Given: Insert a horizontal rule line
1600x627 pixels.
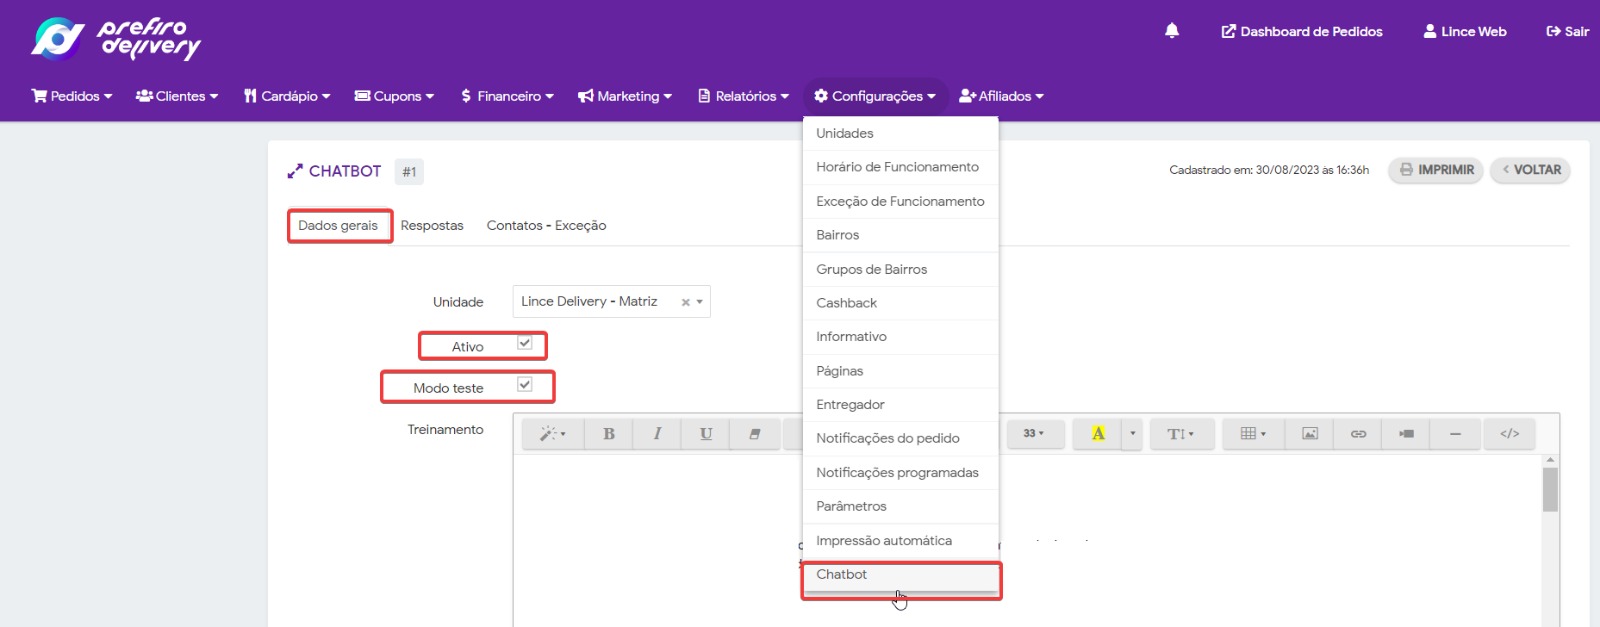Looking at the screenshot, I should [1455, 434].
